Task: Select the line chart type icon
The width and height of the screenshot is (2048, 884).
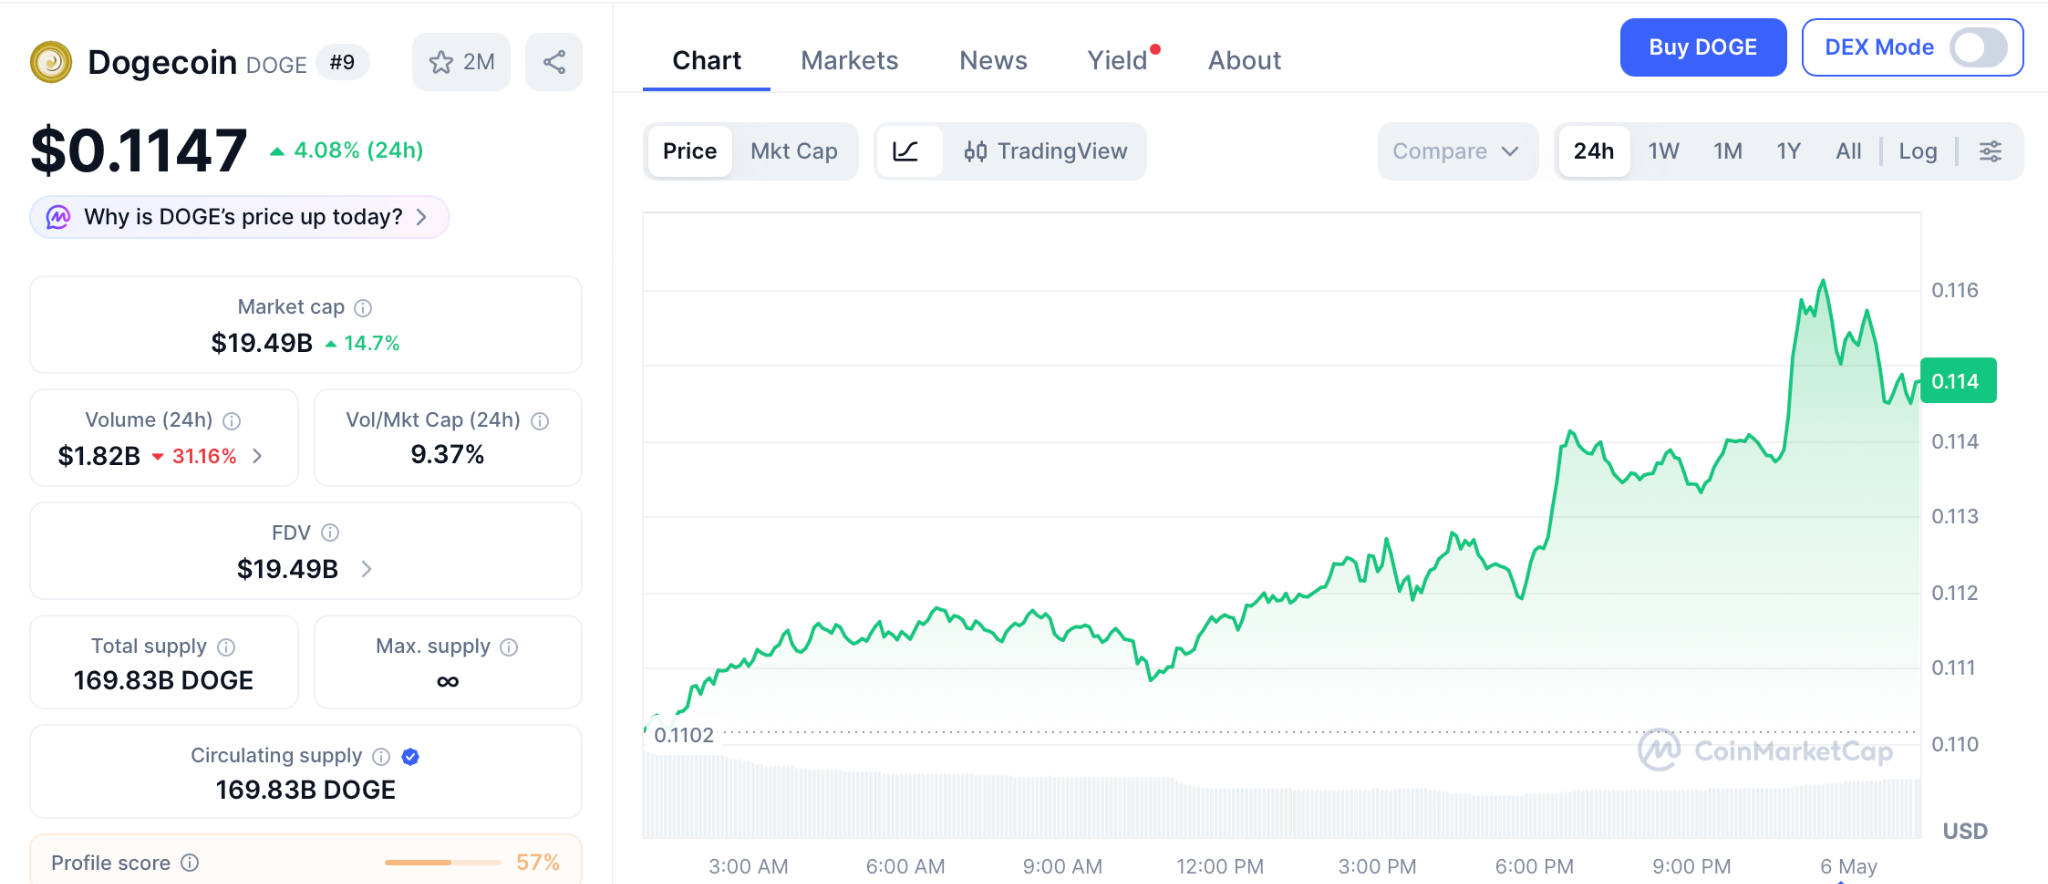Action: (x=906, y=151)
